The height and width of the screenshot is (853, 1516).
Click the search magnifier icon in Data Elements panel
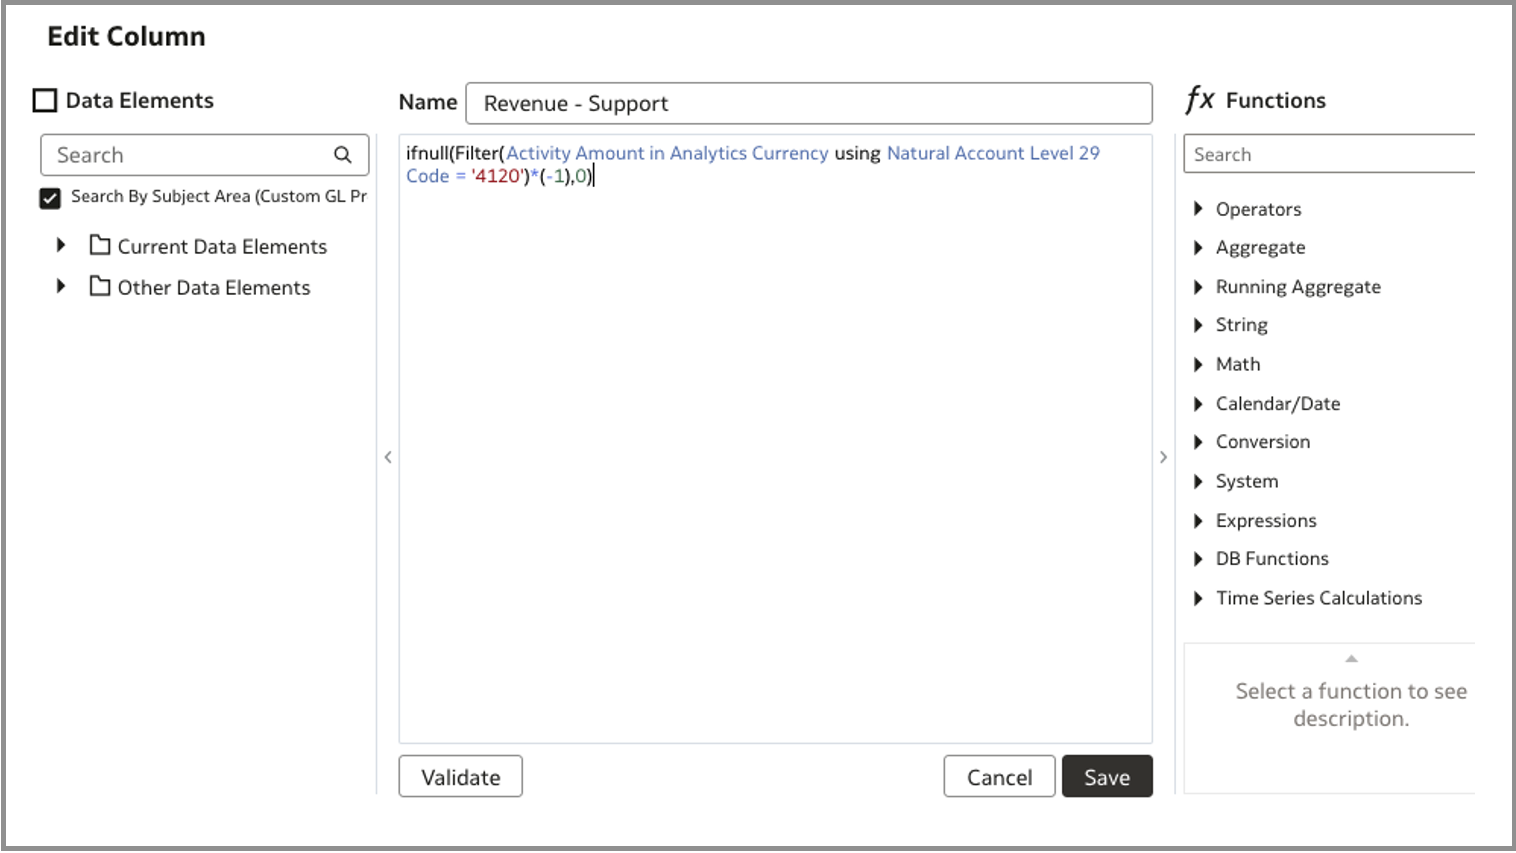(342, 155)
